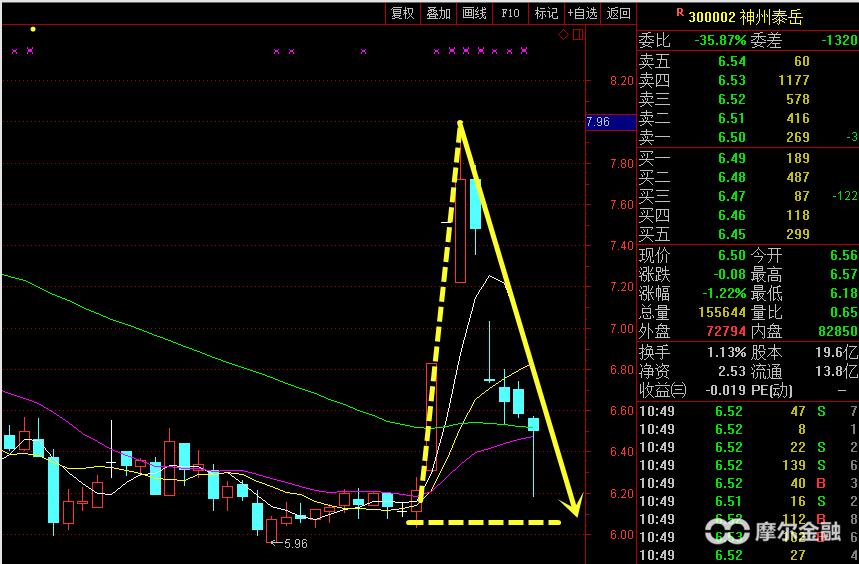
Task: Click the red R badge before stock code
Action: [x=680, y=13]
